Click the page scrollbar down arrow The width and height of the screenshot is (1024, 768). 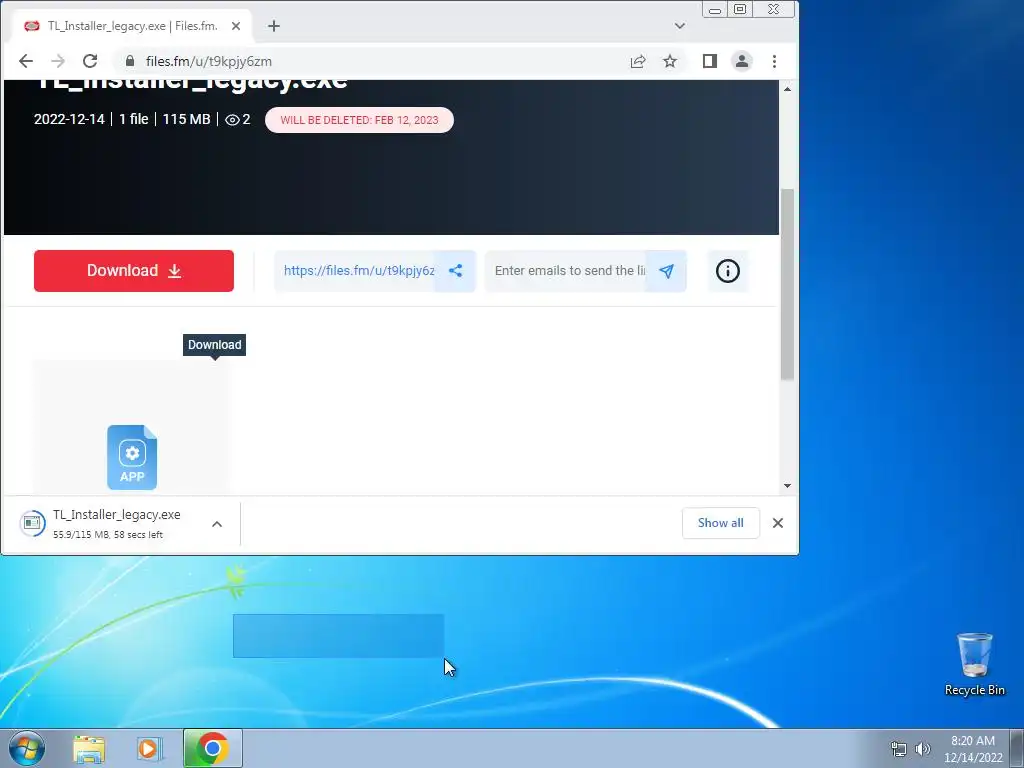[x=787, y=485]
